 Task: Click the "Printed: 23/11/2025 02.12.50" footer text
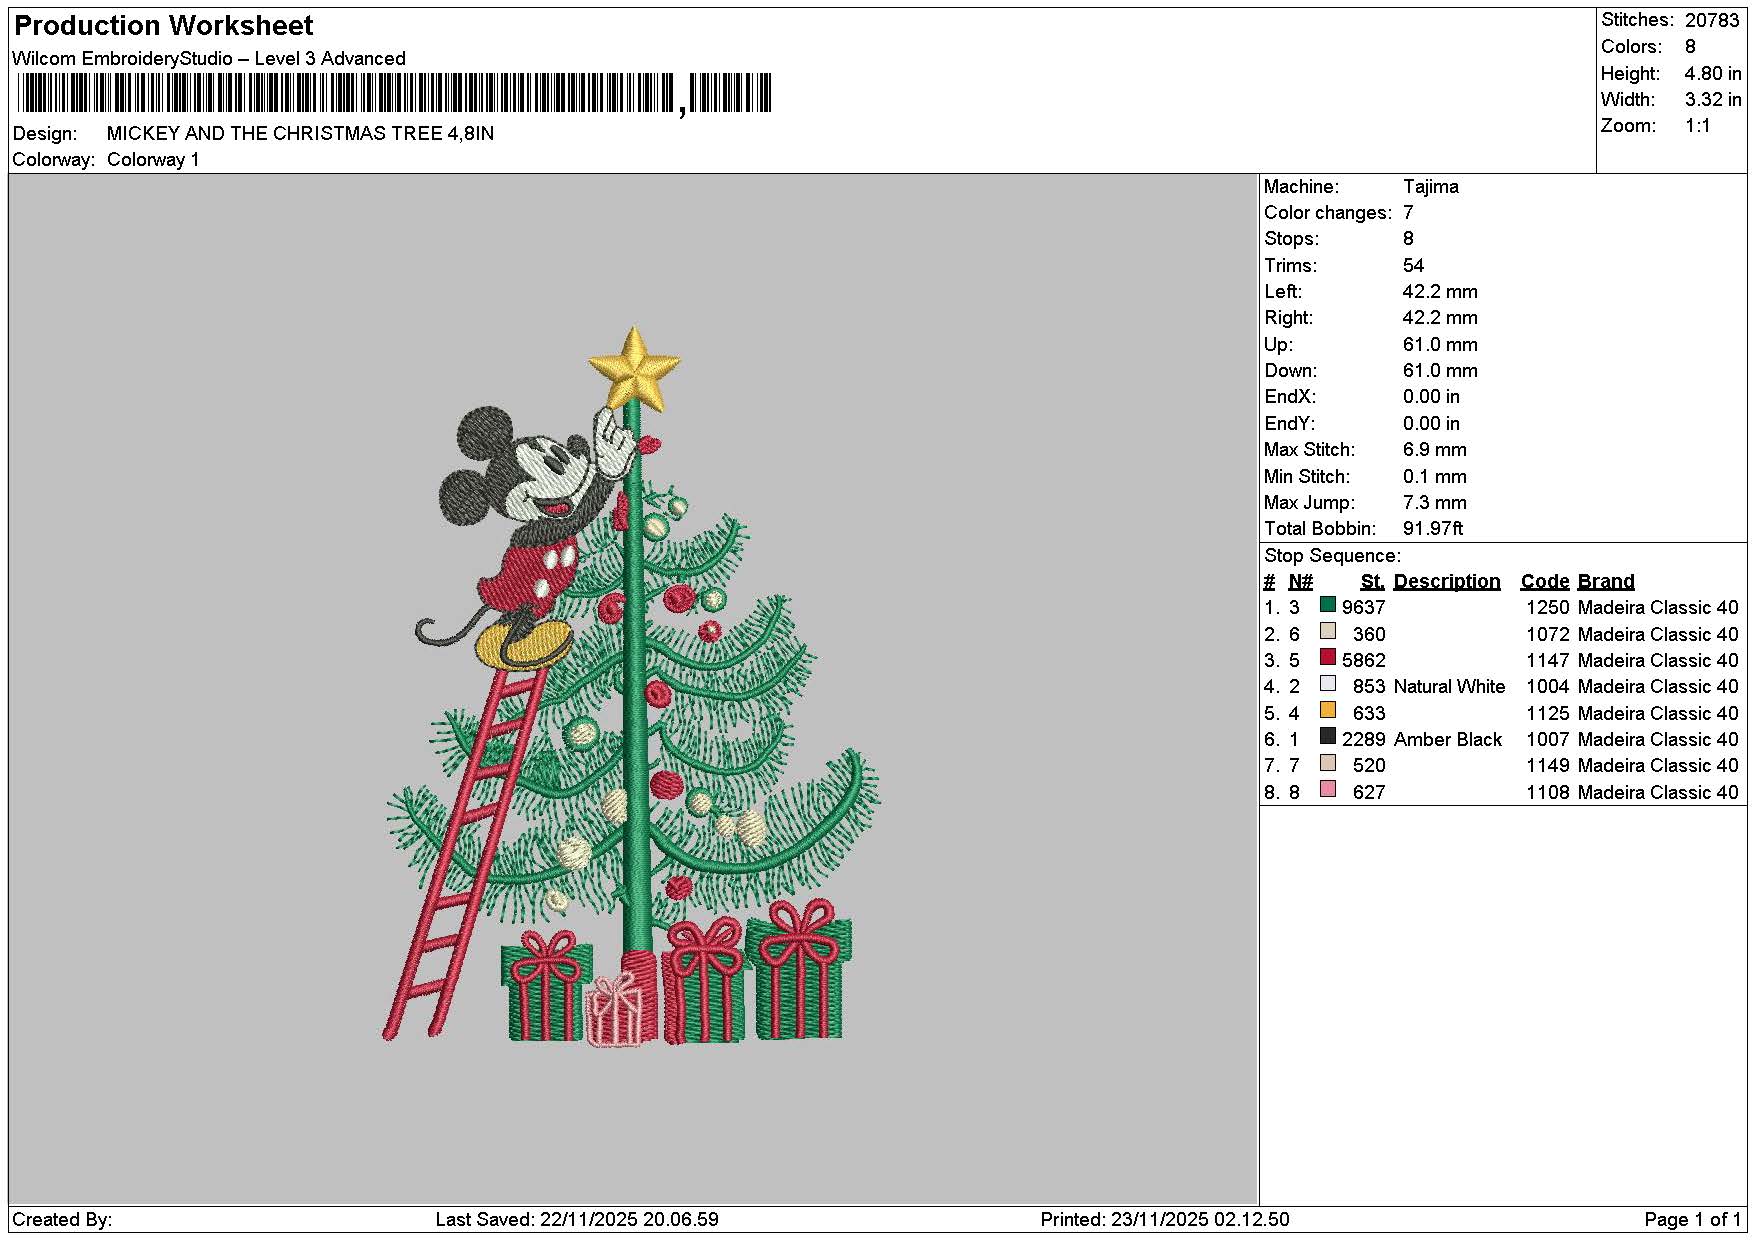(x=1165, y=1220)
